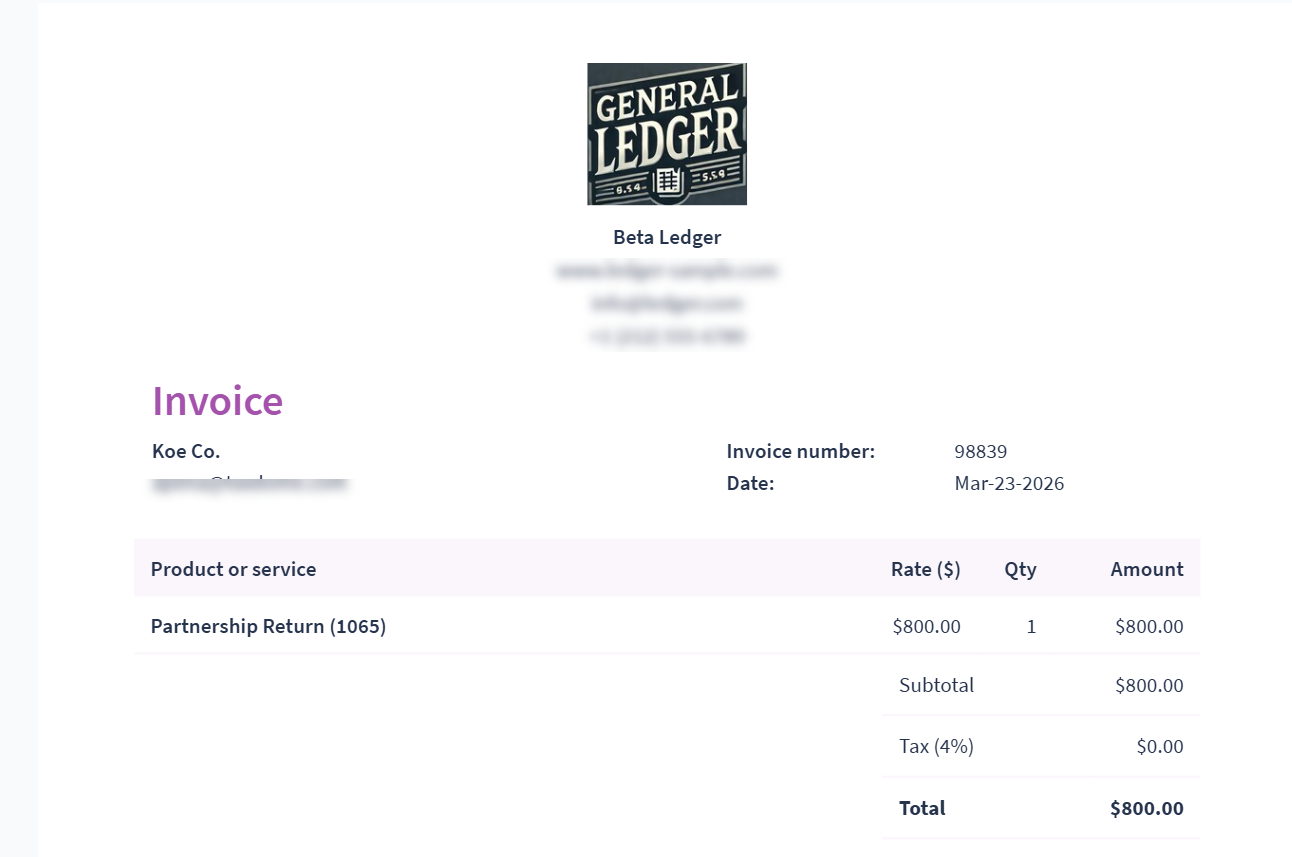Click the General Ledger logo image
This screenshot has width=1292, height=857.
coord(667,134)
